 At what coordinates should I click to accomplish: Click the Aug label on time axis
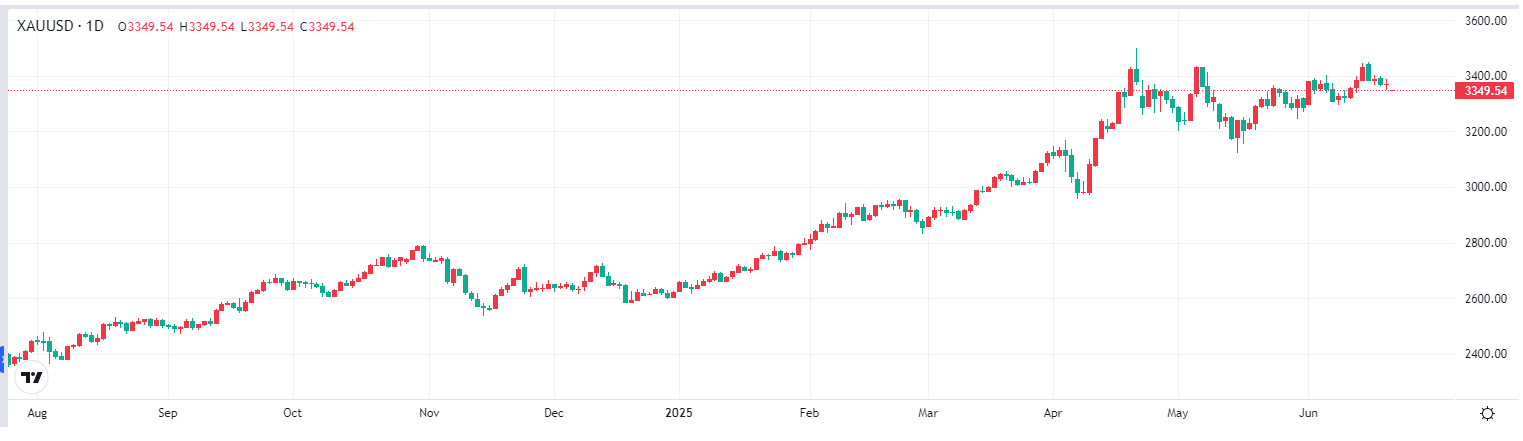(x=36, y=413)
